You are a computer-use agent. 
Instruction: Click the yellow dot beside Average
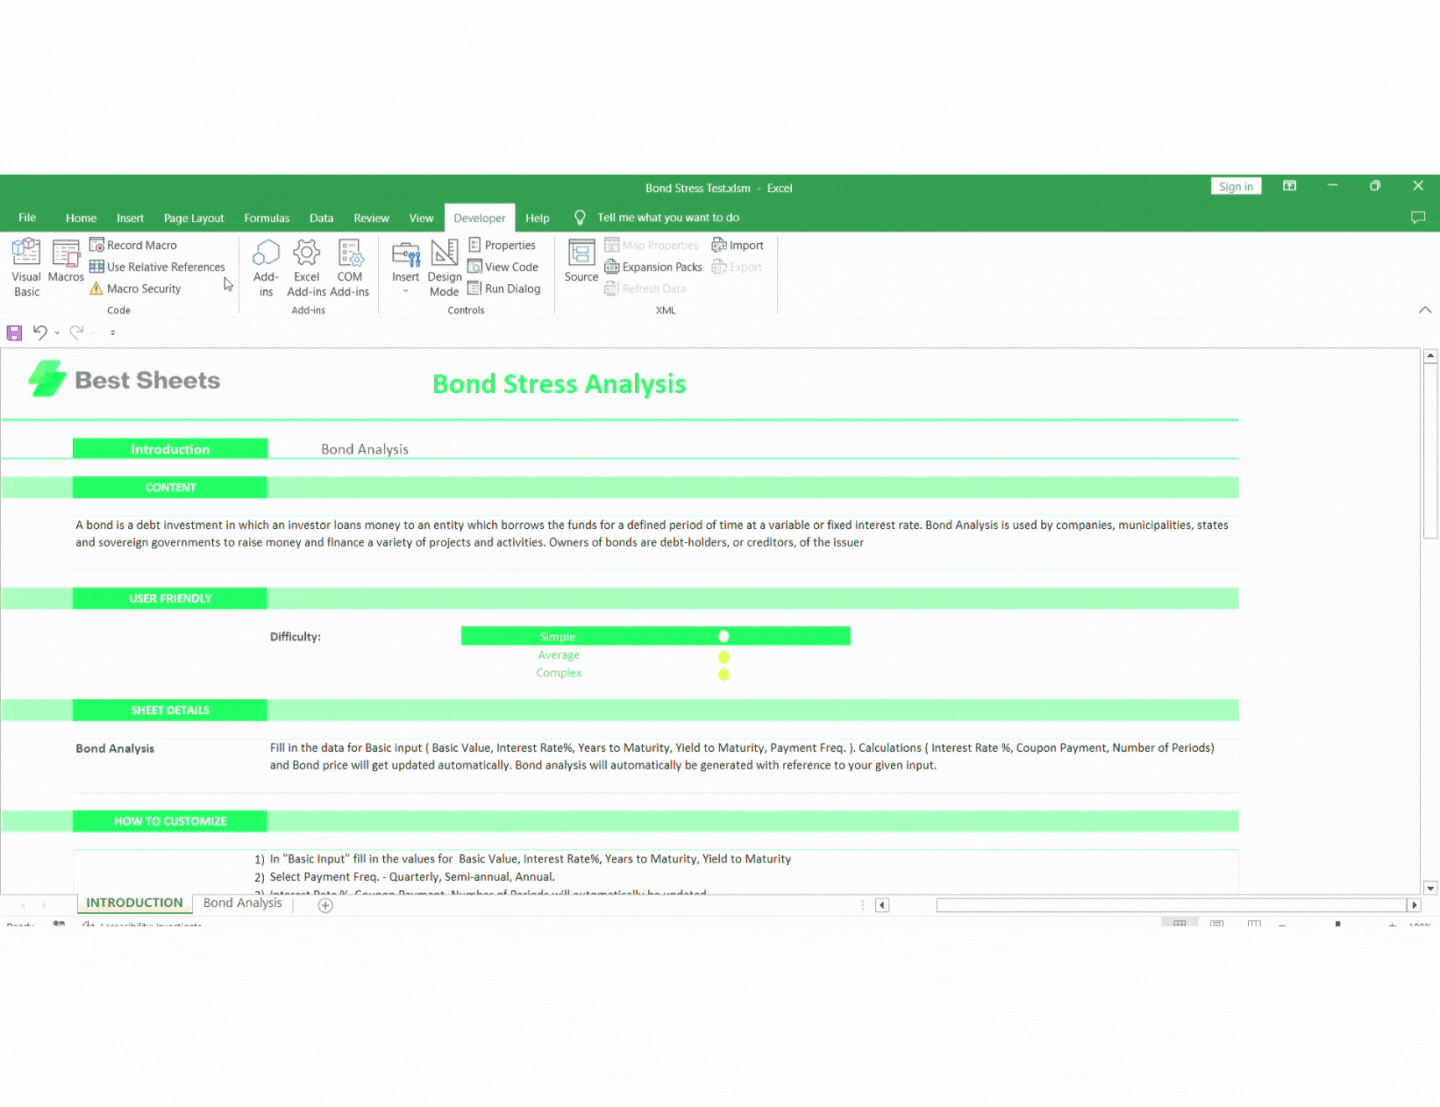point(724,657)
